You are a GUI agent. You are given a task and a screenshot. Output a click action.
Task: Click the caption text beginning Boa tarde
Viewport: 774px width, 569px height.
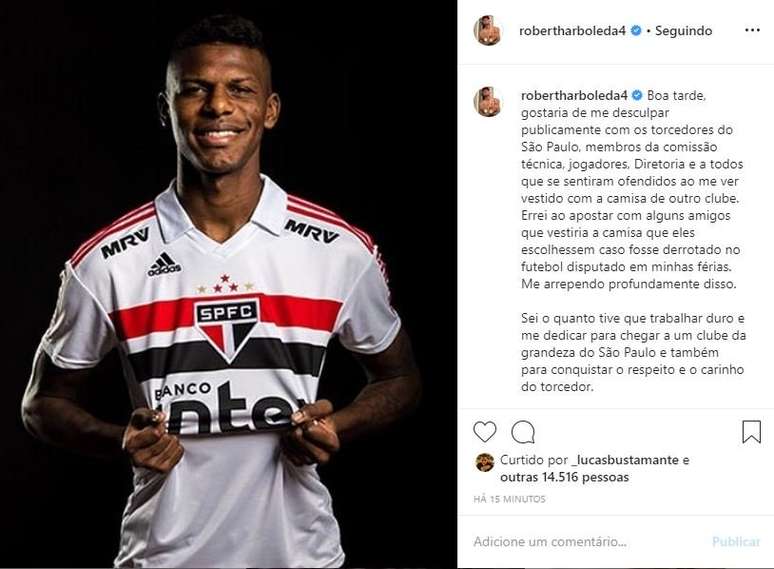click(x=632, y=190)
